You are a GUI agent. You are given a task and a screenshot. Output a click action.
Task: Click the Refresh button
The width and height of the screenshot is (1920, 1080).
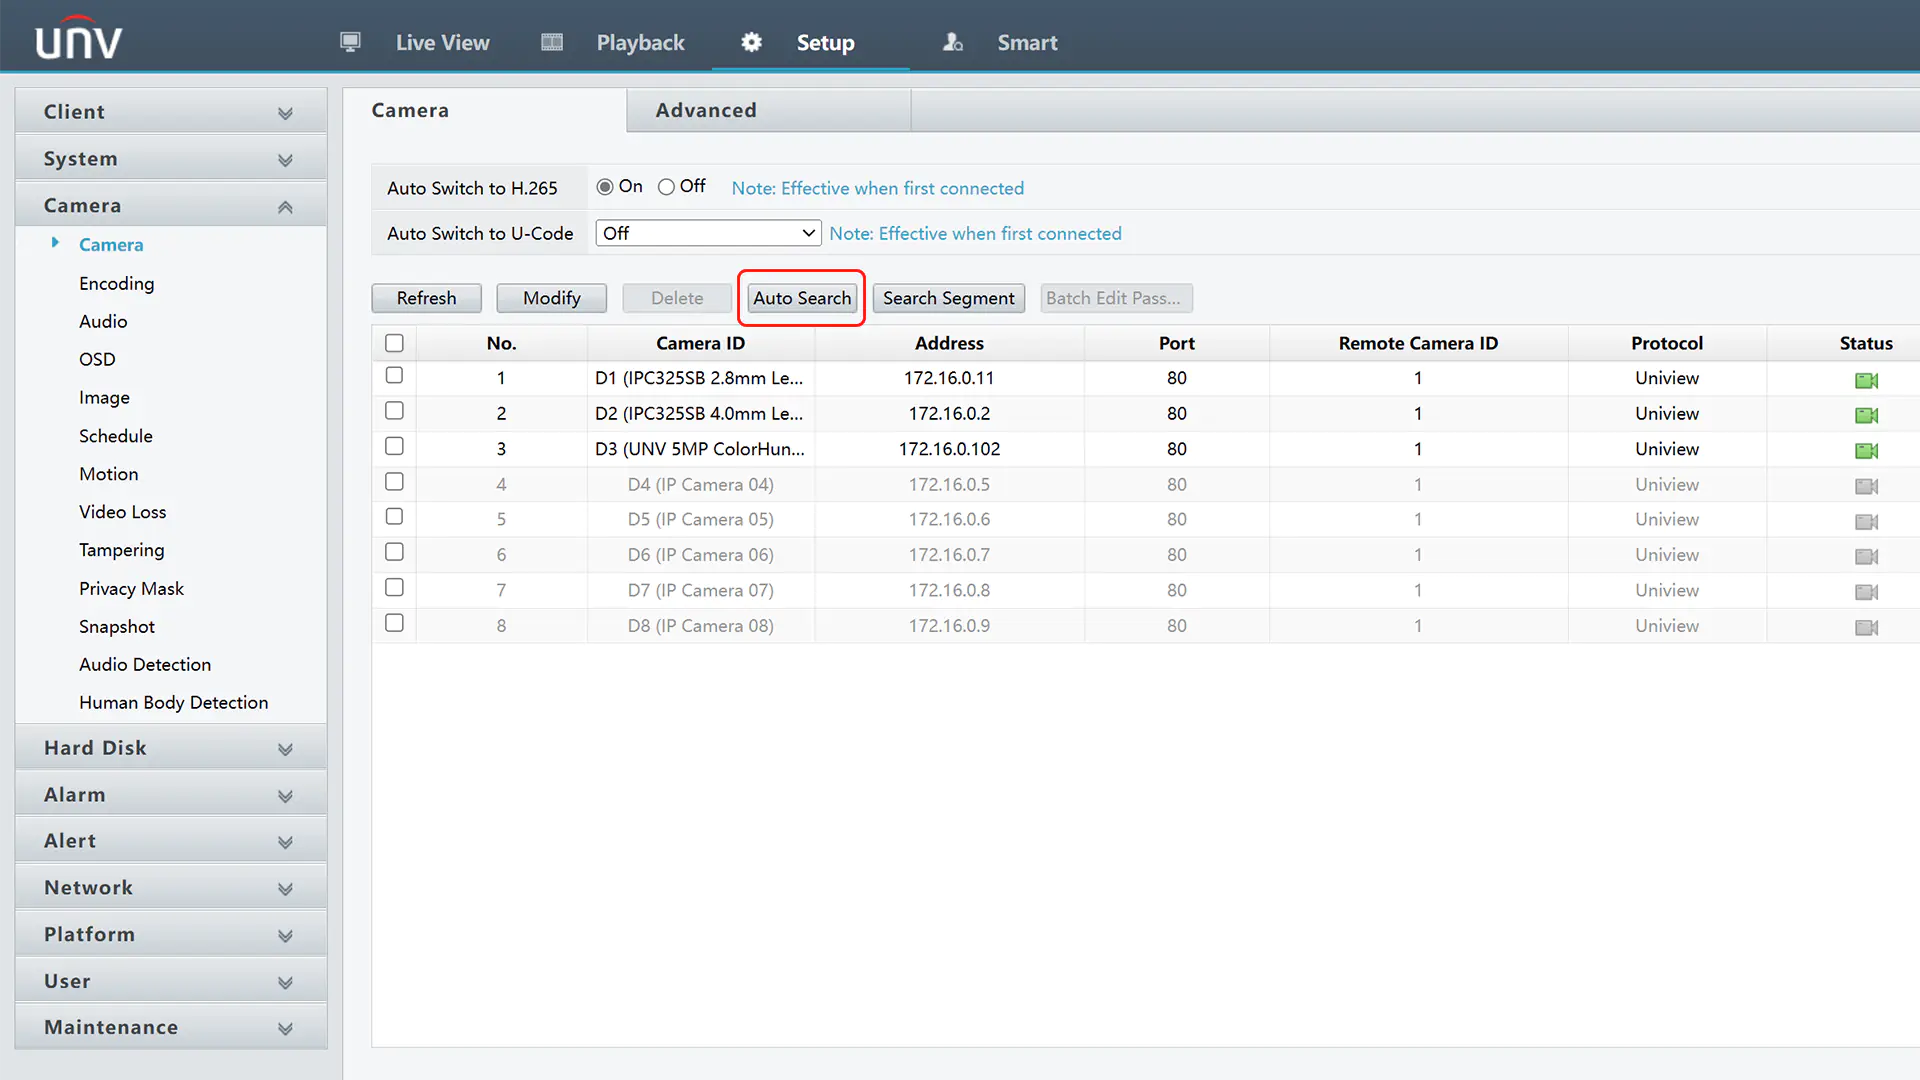pyautogui.click(x=426, y=298)
